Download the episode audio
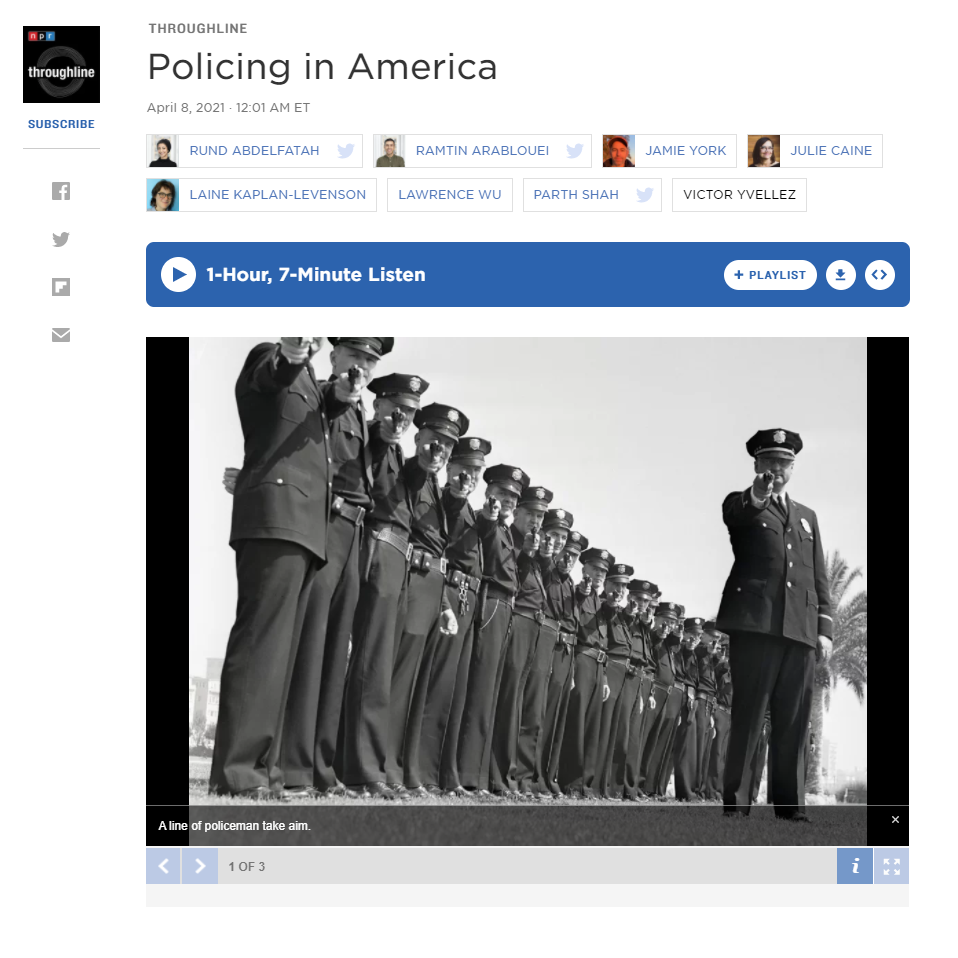The width and height of the screenshot is (958, 958). tap(841, 275)
